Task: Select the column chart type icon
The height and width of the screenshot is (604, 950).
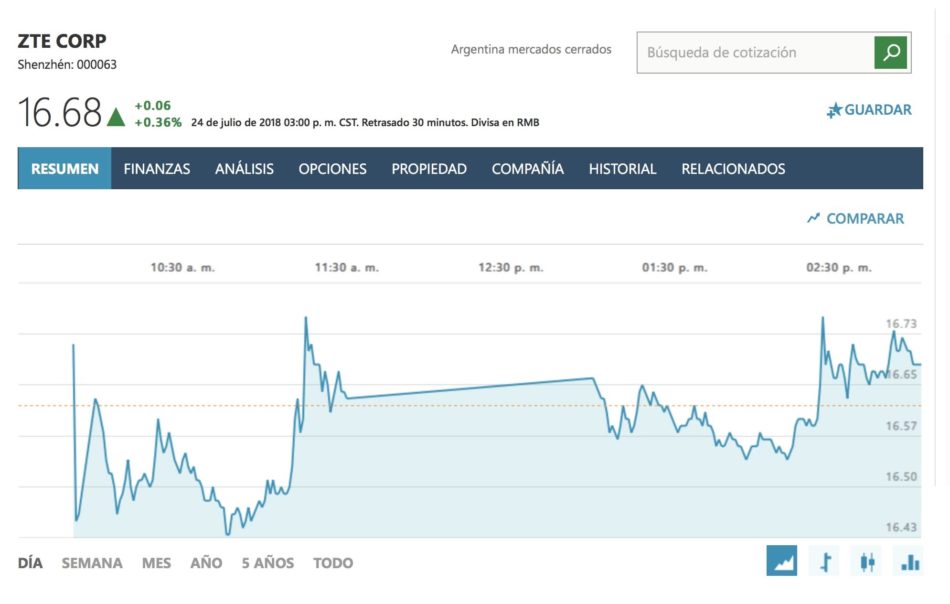Action: pyautogui.click(x=910, y=562)
